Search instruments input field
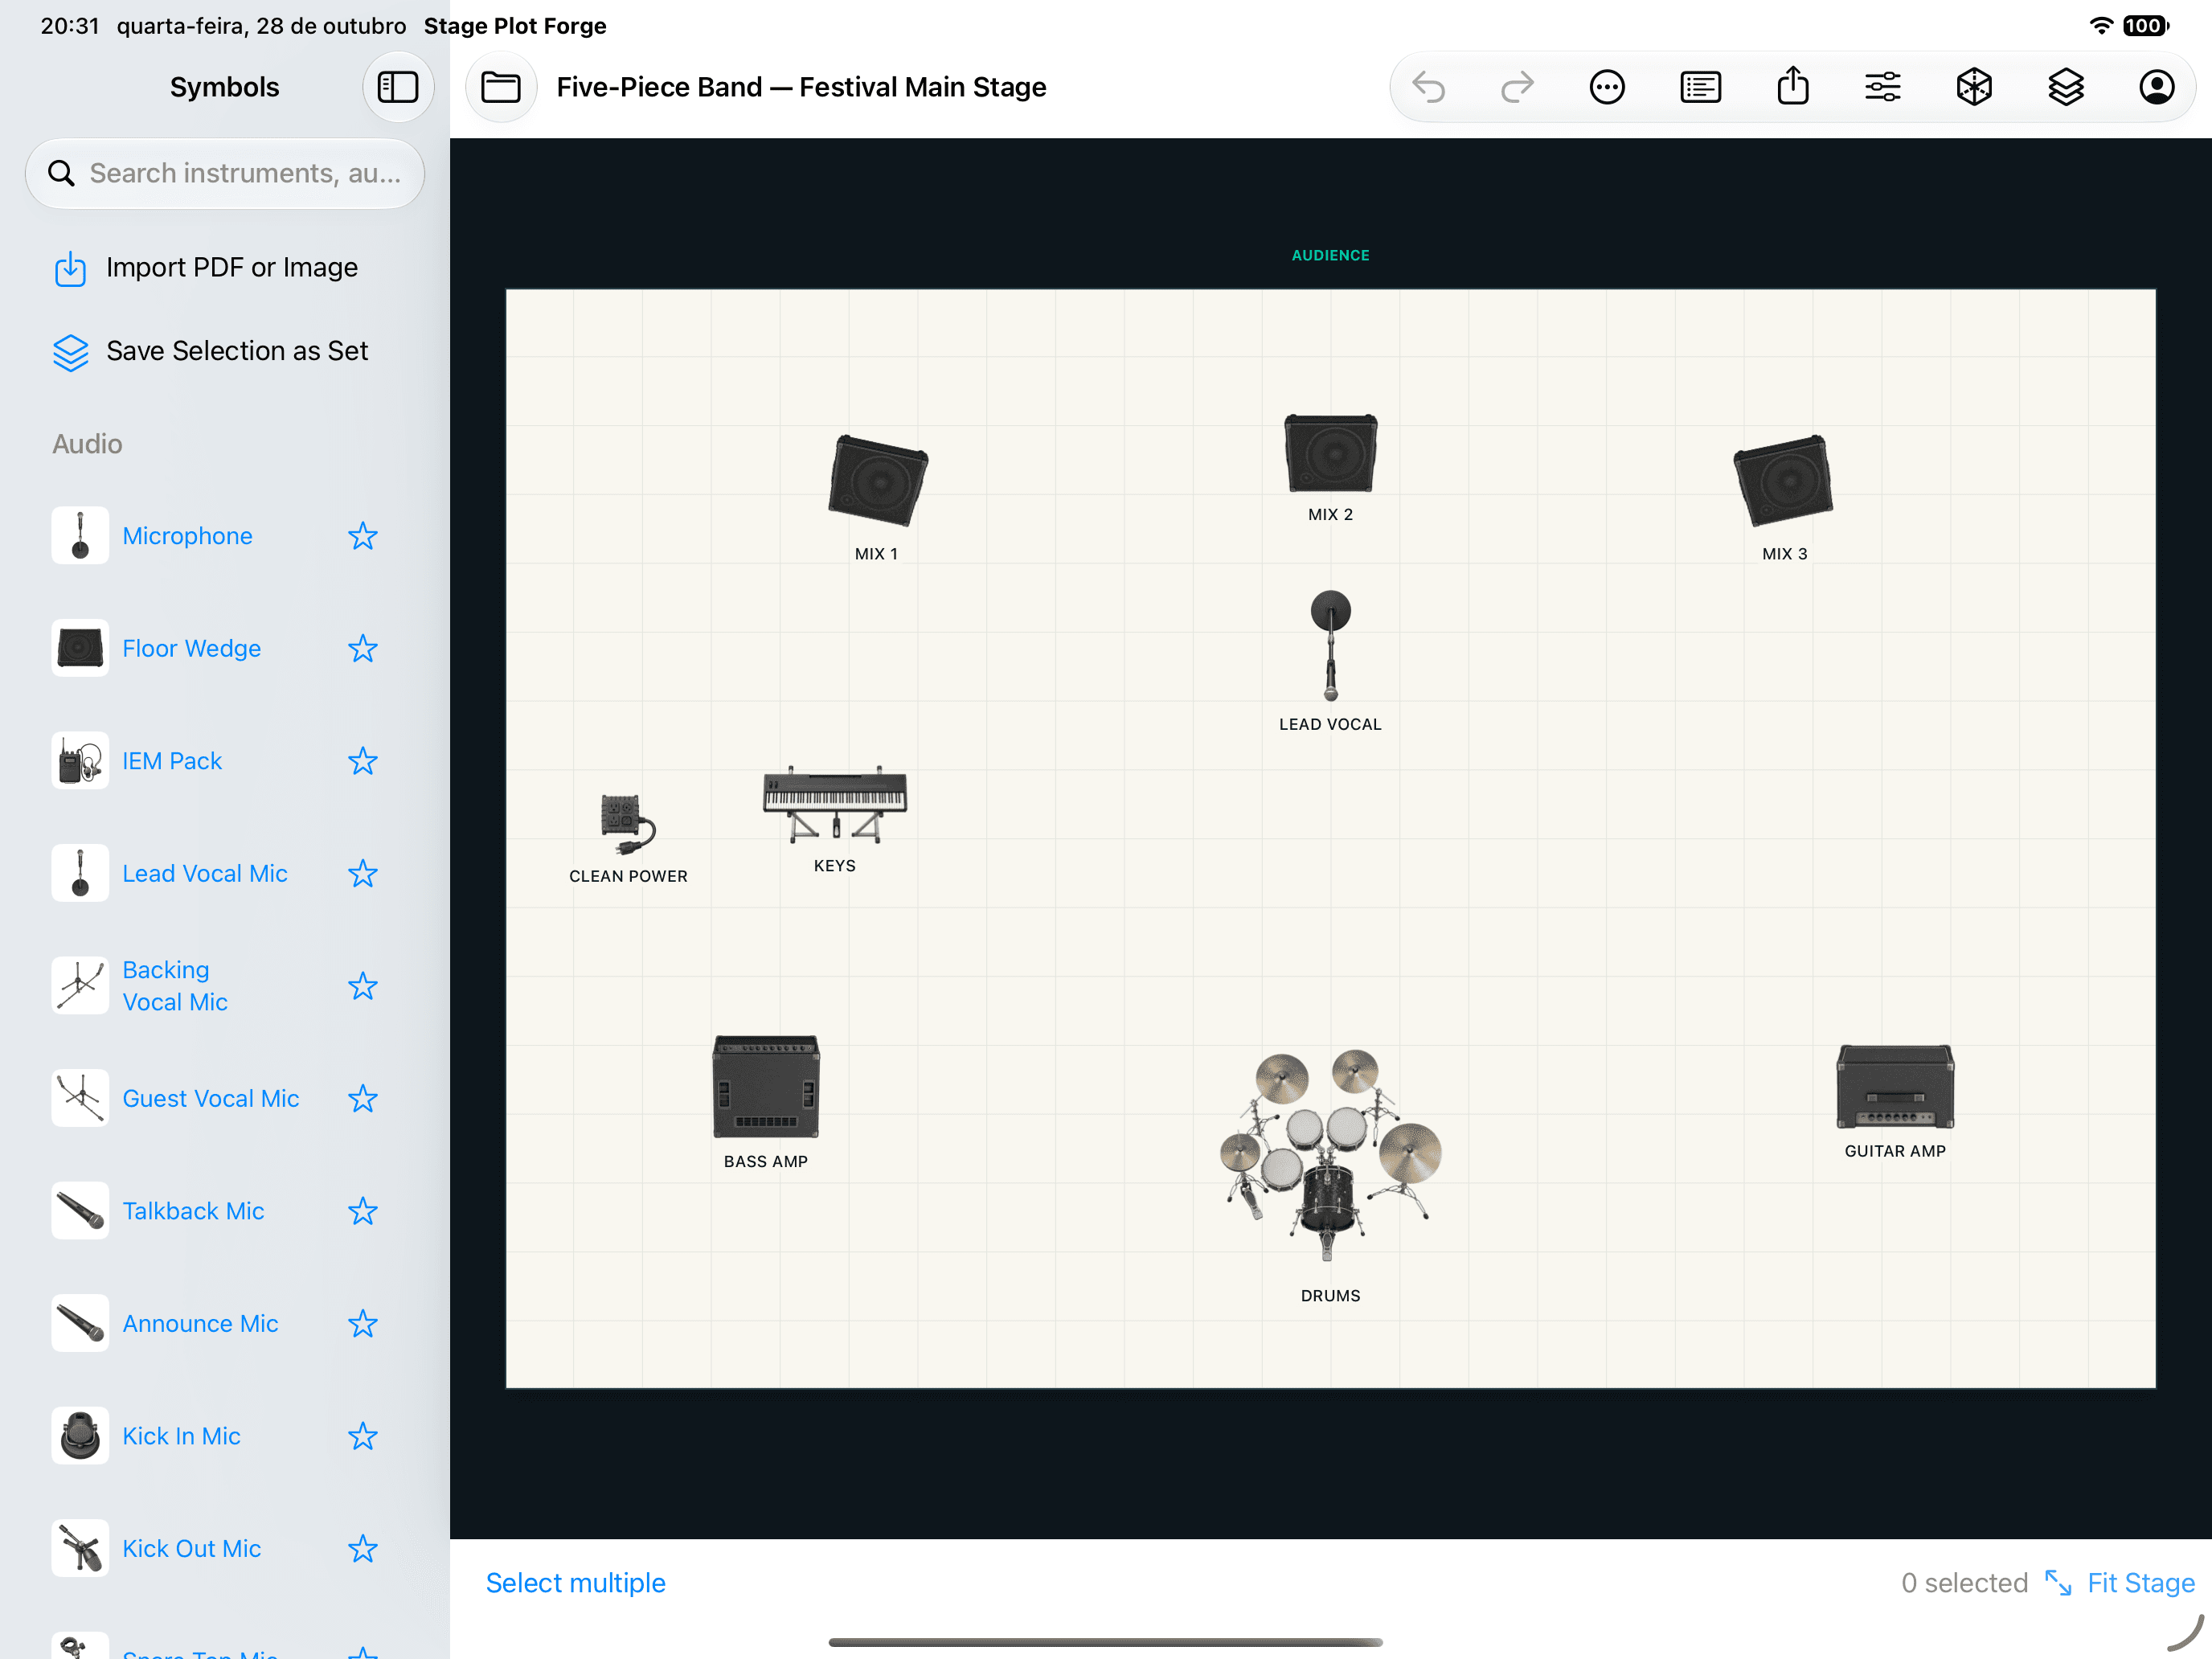Image resolution: width=2212 pixels, height=1659 pixels. (225, 174)
